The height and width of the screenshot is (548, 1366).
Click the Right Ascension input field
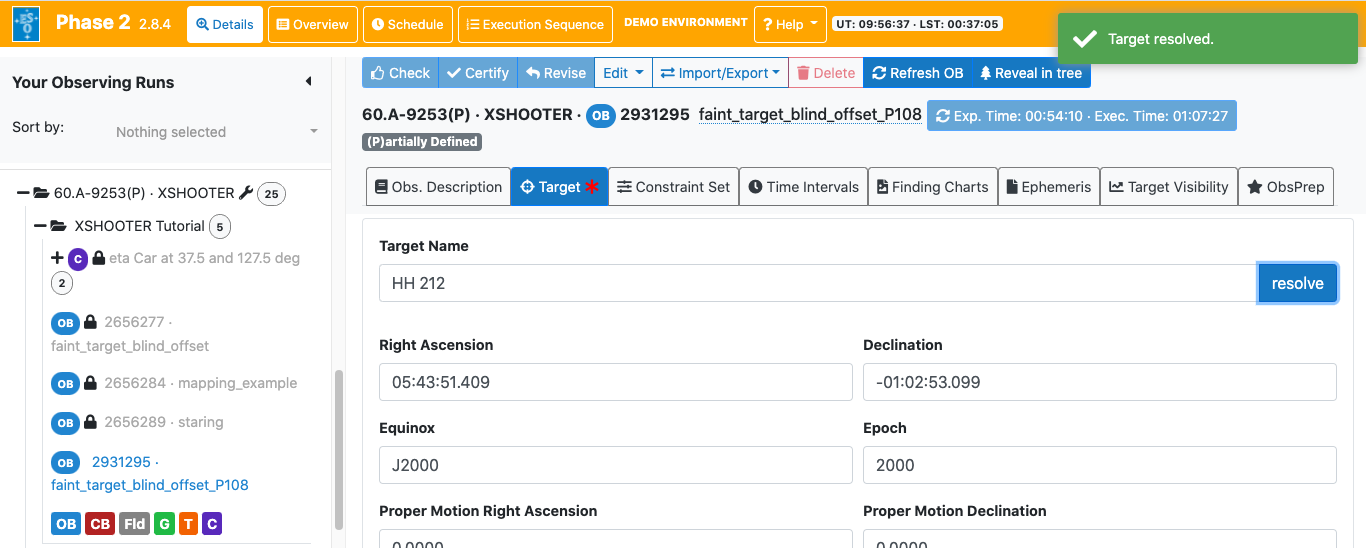click(x=615, y=382)
